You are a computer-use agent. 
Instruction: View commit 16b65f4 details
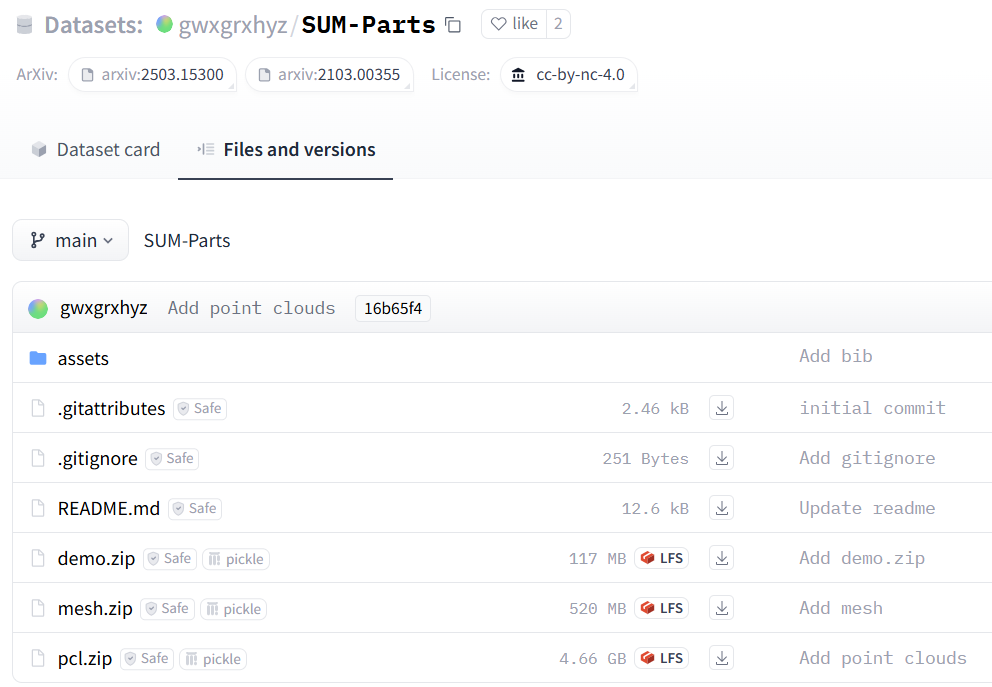point(391,308)
